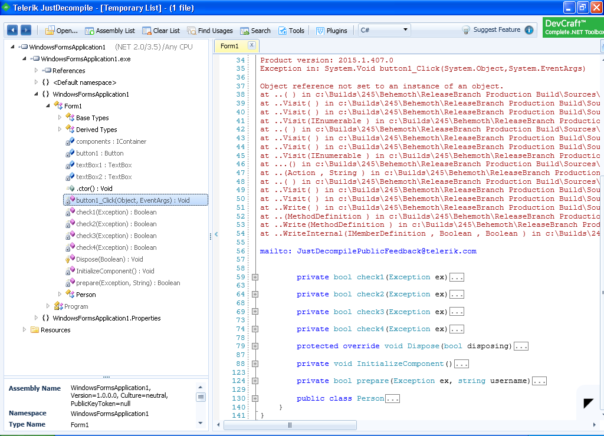
Task: Expand the check3 code block on line 69
Action: pos(255,312)
